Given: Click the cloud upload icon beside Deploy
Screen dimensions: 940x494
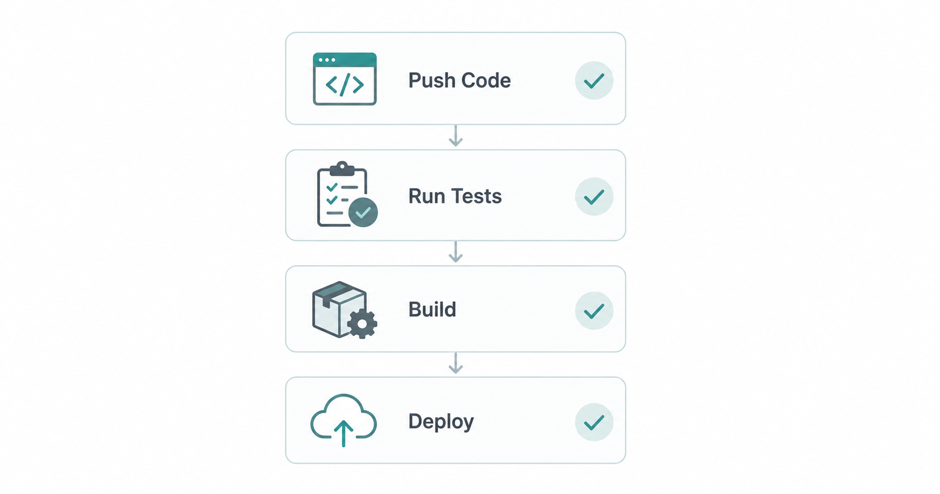Looking at the screenshot, I should point(344,420).
